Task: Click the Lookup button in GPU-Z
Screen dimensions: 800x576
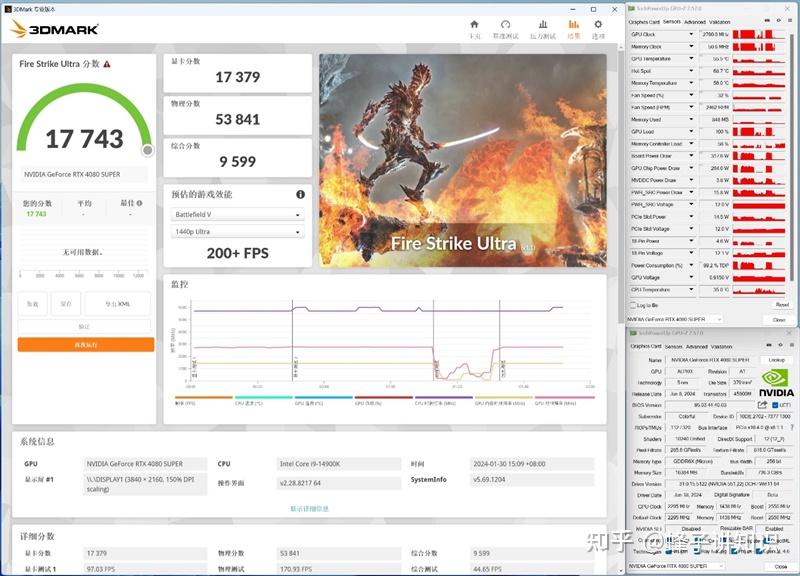Action: point(776,360)
